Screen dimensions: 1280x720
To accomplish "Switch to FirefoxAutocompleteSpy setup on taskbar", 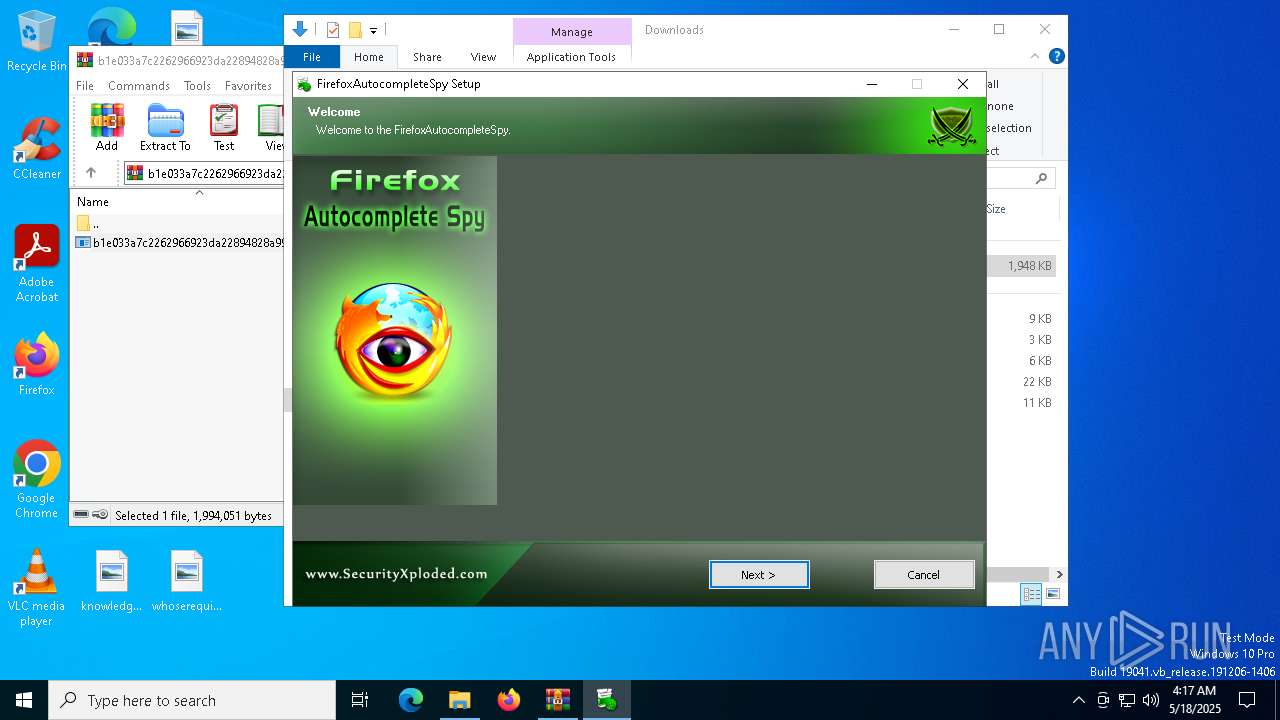I will point(607,700).
